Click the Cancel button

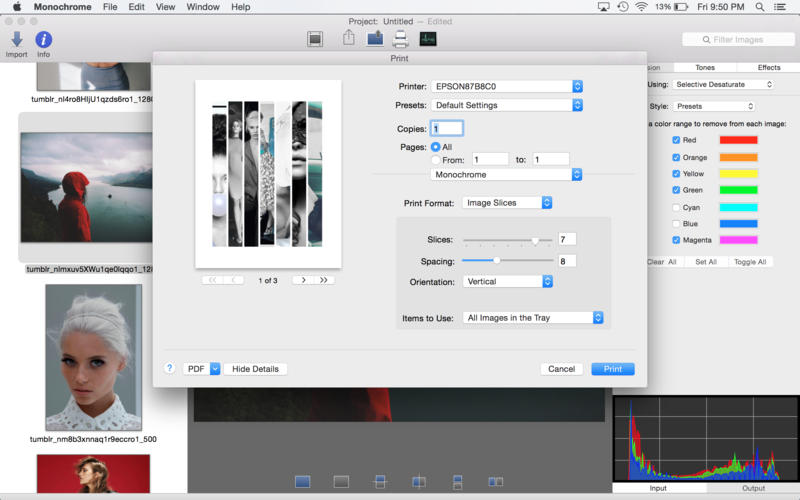561,369
